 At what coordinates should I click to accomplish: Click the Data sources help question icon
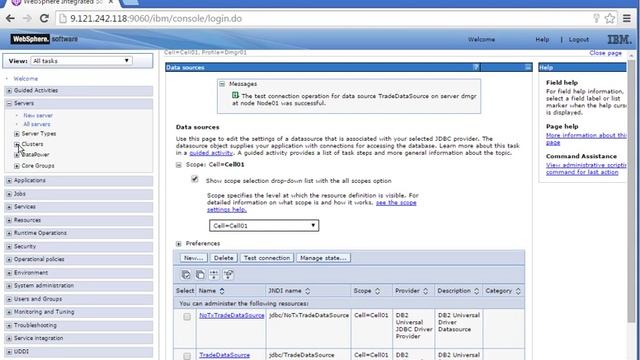point(476,67)
